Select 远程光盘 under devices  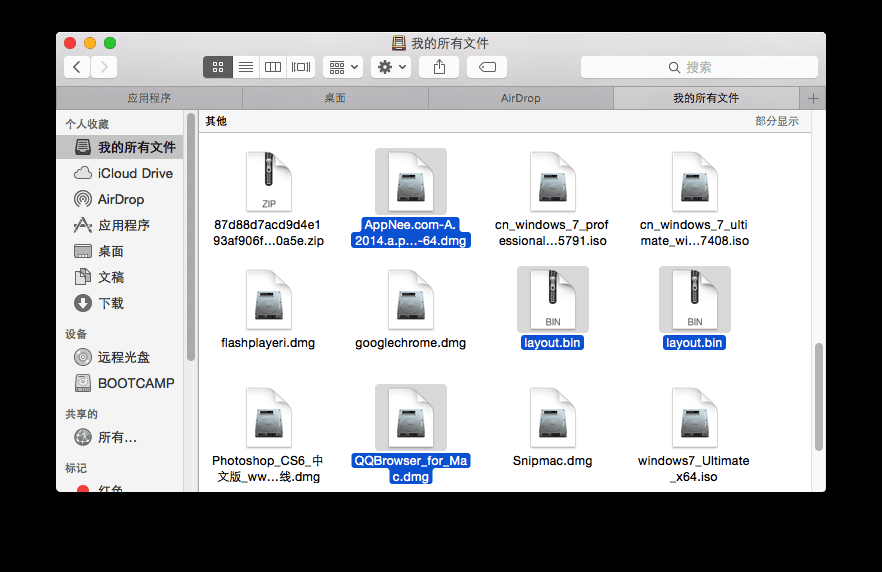[120, 357]
